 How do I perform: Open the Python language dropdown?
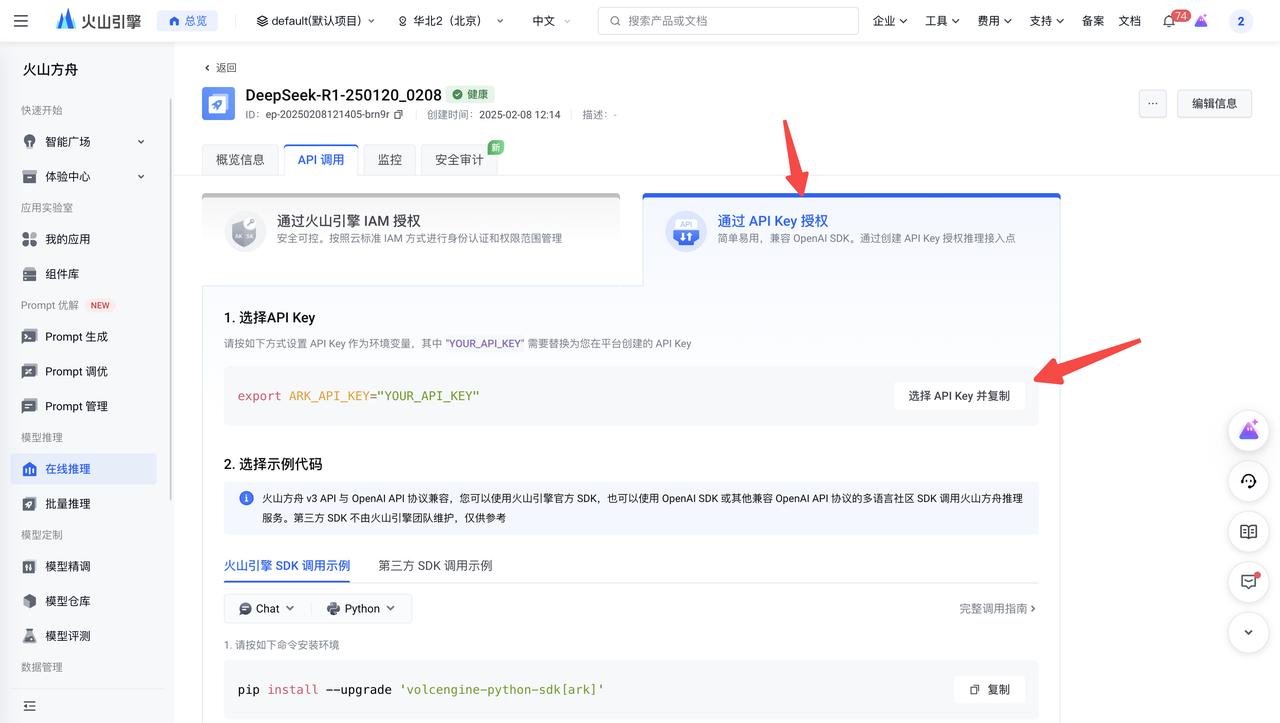tap(361, 608)
